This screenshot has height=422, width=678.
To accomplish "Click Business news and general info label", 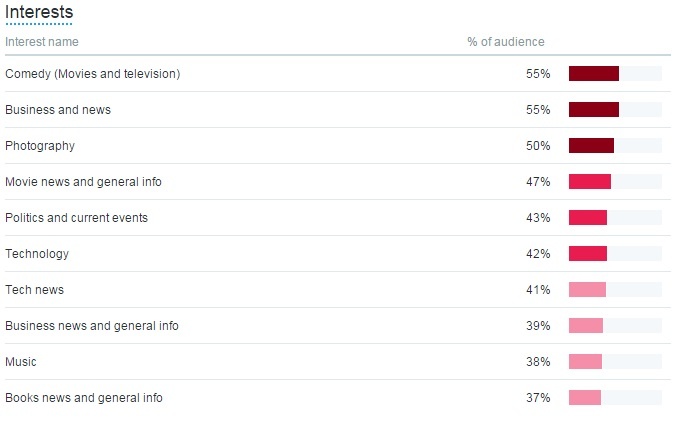I will [92, 326].
